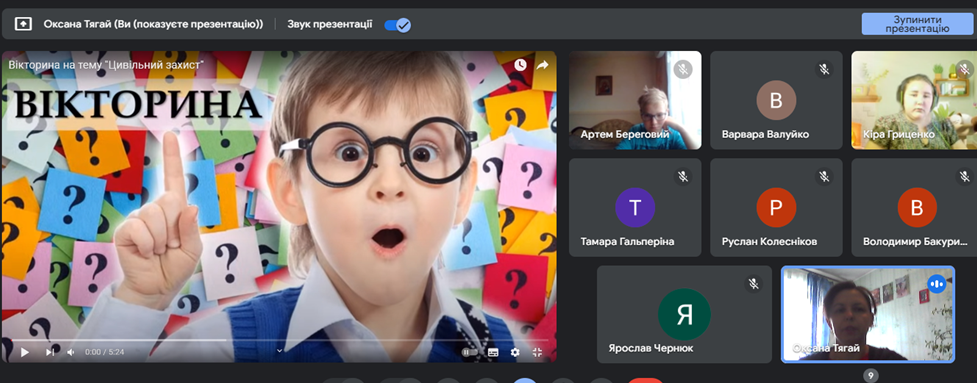The image size is (977, 383).
Task: Click muted mic icon on Варвара Валуйко tile
Action: point(824,70)
